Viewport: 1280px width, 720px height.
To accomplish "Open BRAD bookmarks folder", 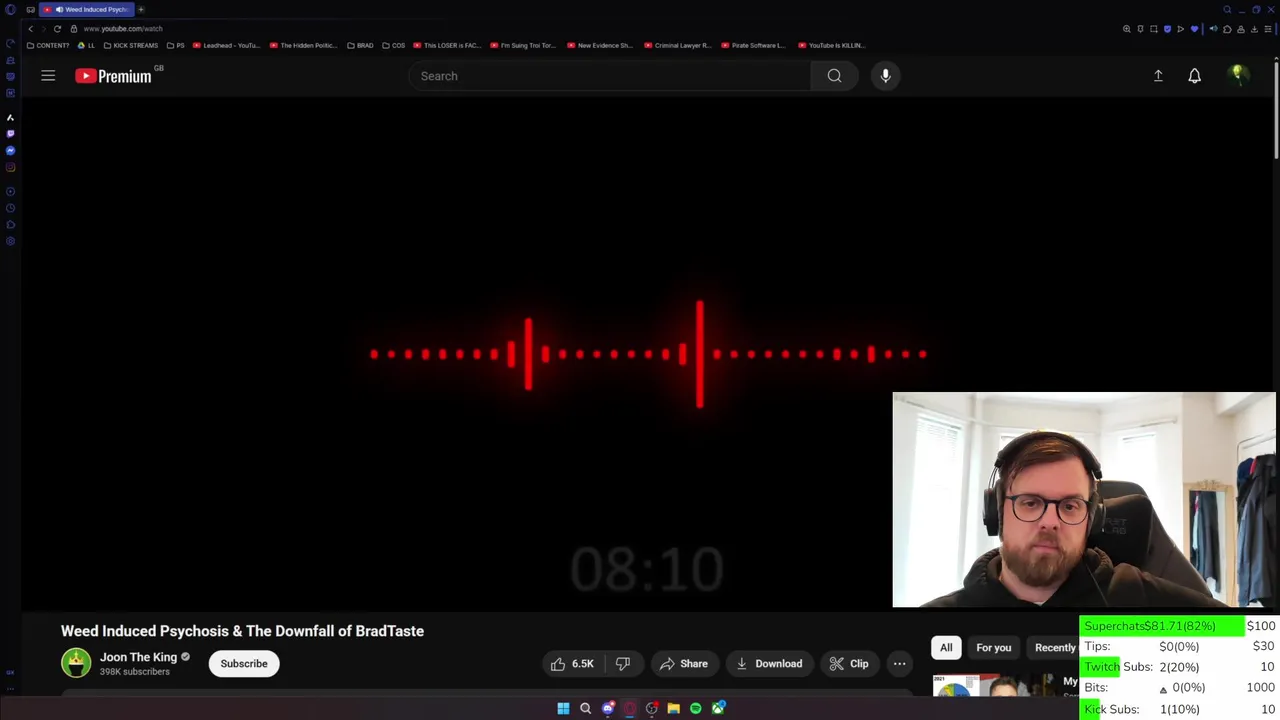I will [359, 45].
